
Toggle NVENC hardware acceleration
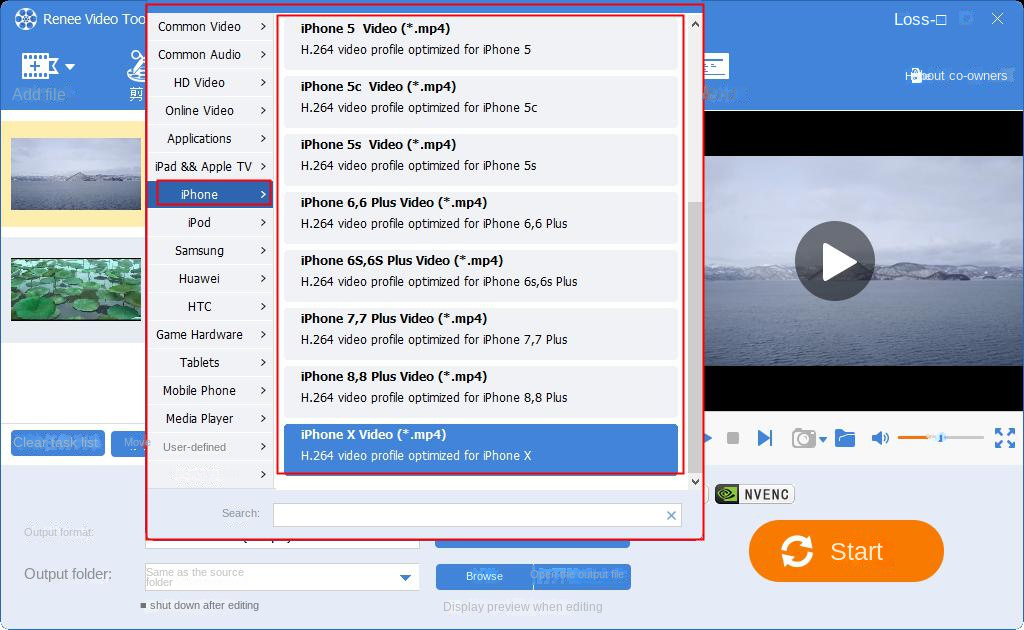pyautogui.click(x=753, y=493)
